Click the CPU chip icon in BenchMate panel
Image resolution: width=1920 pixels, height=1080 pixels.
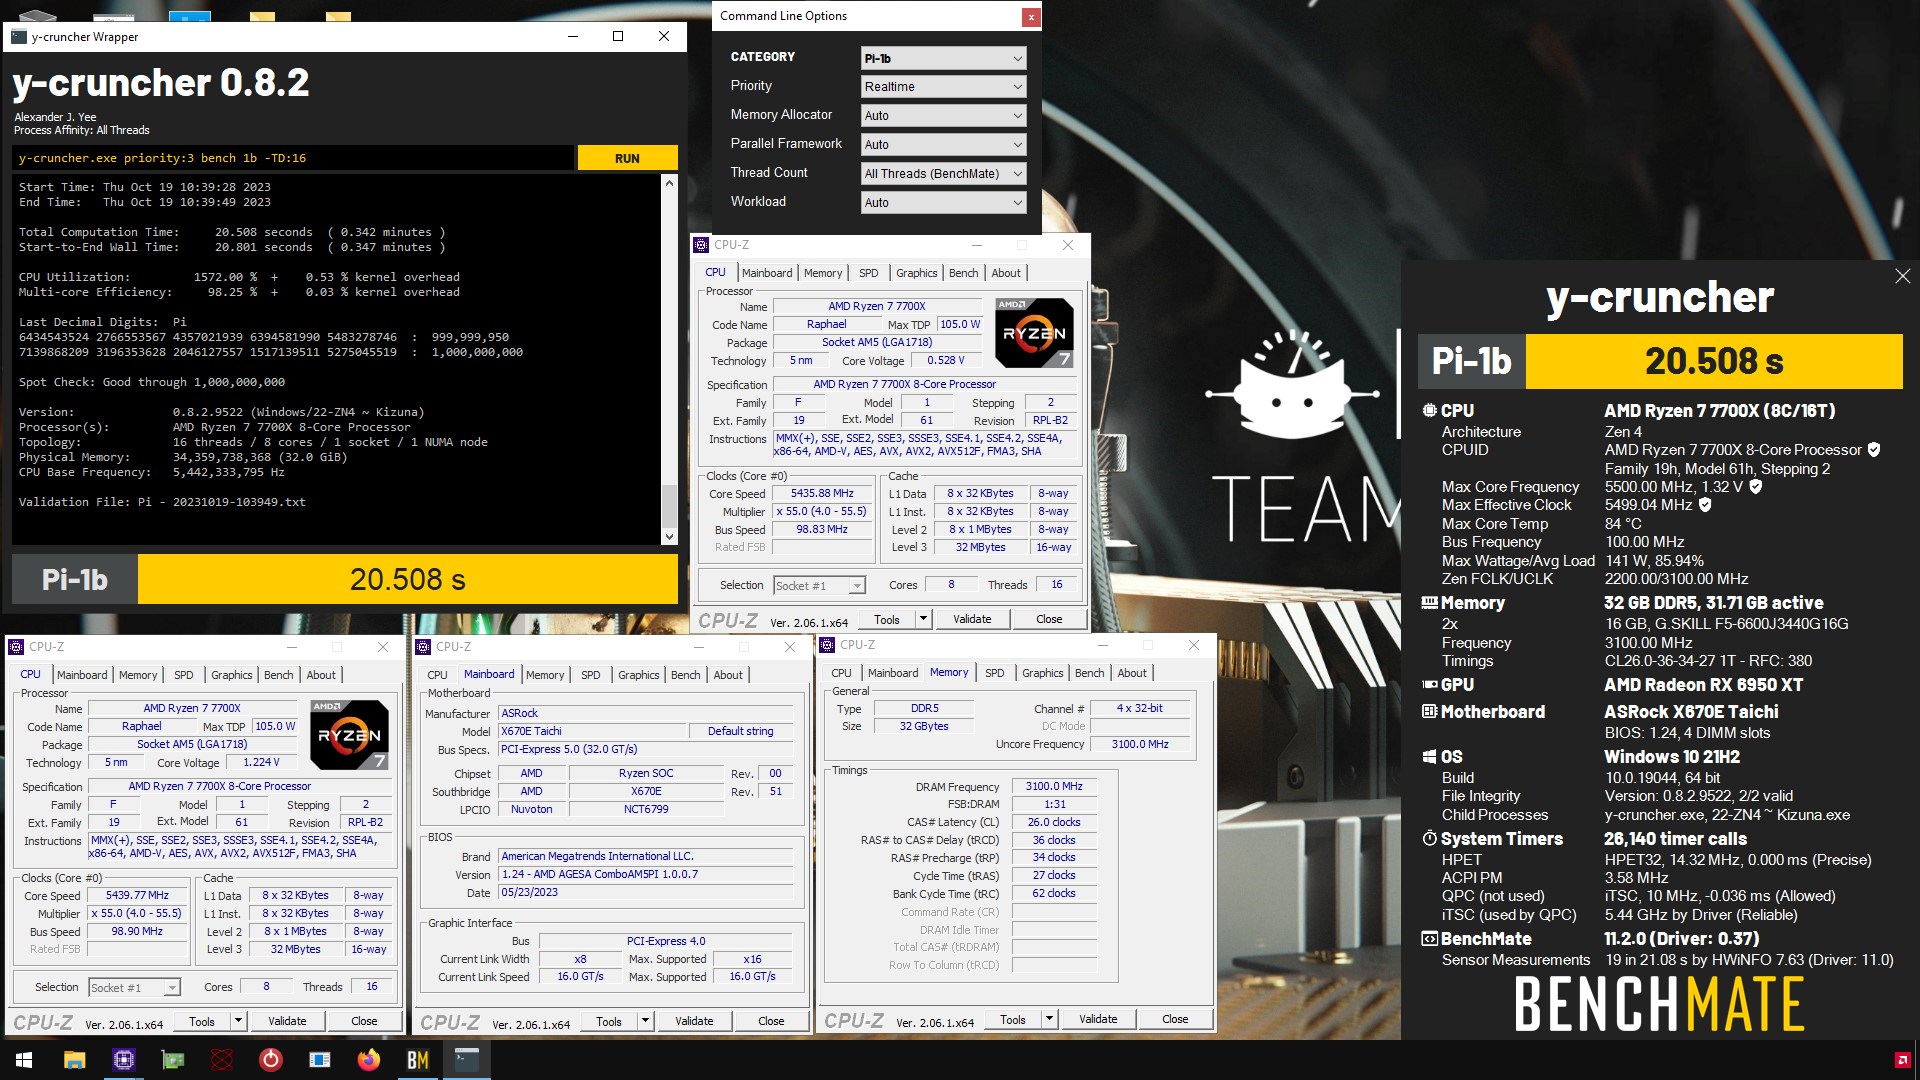pos(1430,411)
